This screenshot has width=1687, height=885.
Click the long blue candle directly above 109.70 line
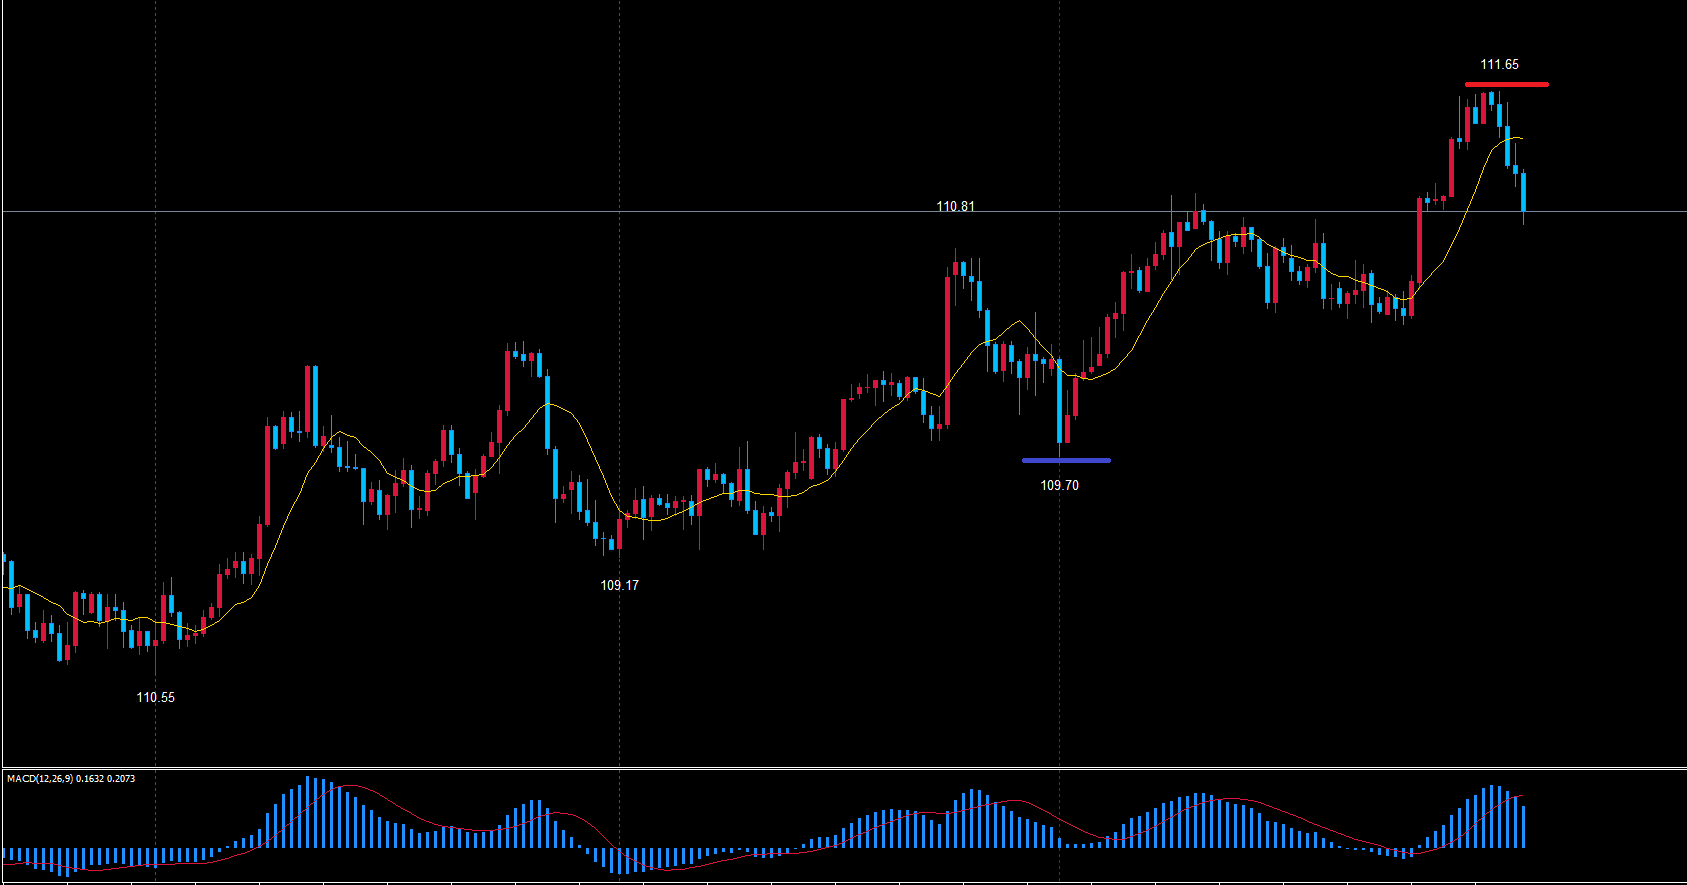1060,402
